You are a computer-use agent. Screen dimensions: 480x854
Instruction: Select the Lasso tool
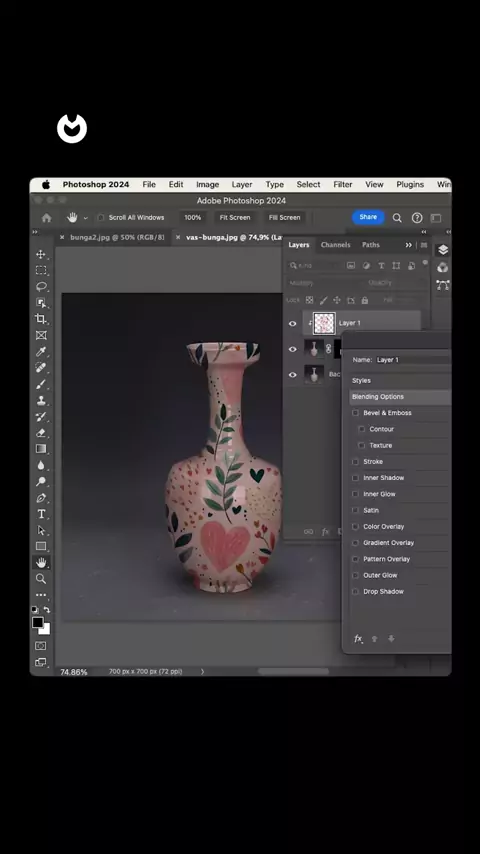coord(41,286)
